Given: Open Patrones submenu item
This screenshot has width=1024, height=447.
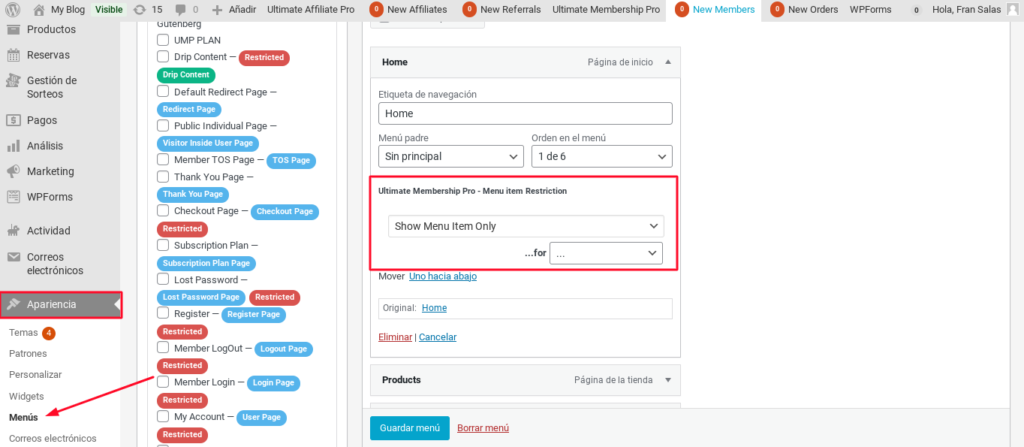Looking at the screenshot, I should 28,354.
